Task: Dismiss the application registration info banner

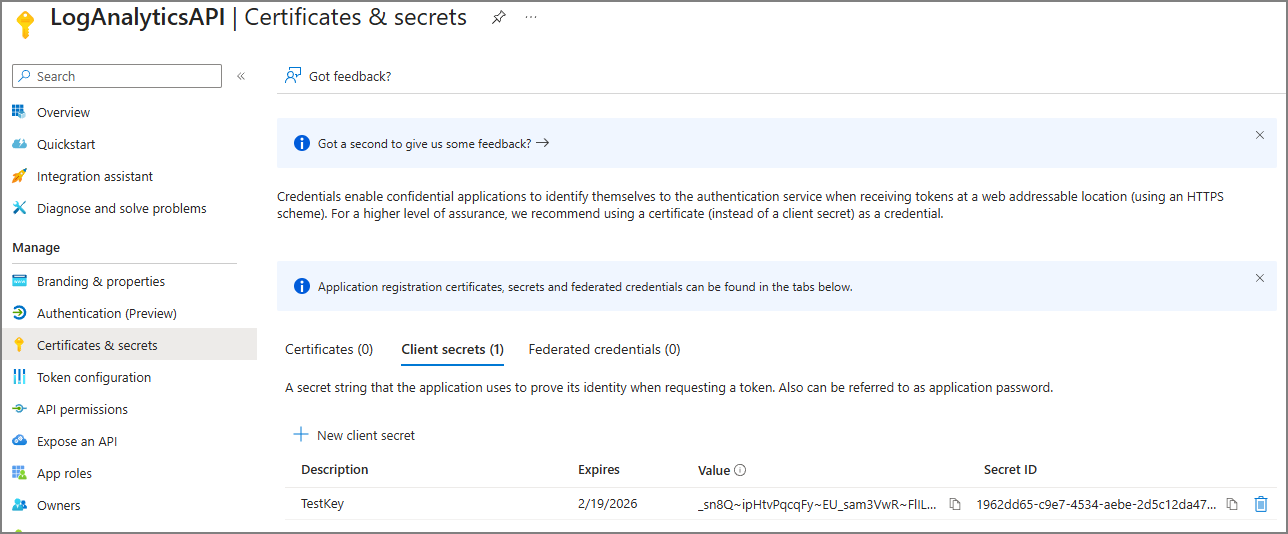Action: click(x=1260, y=278)
